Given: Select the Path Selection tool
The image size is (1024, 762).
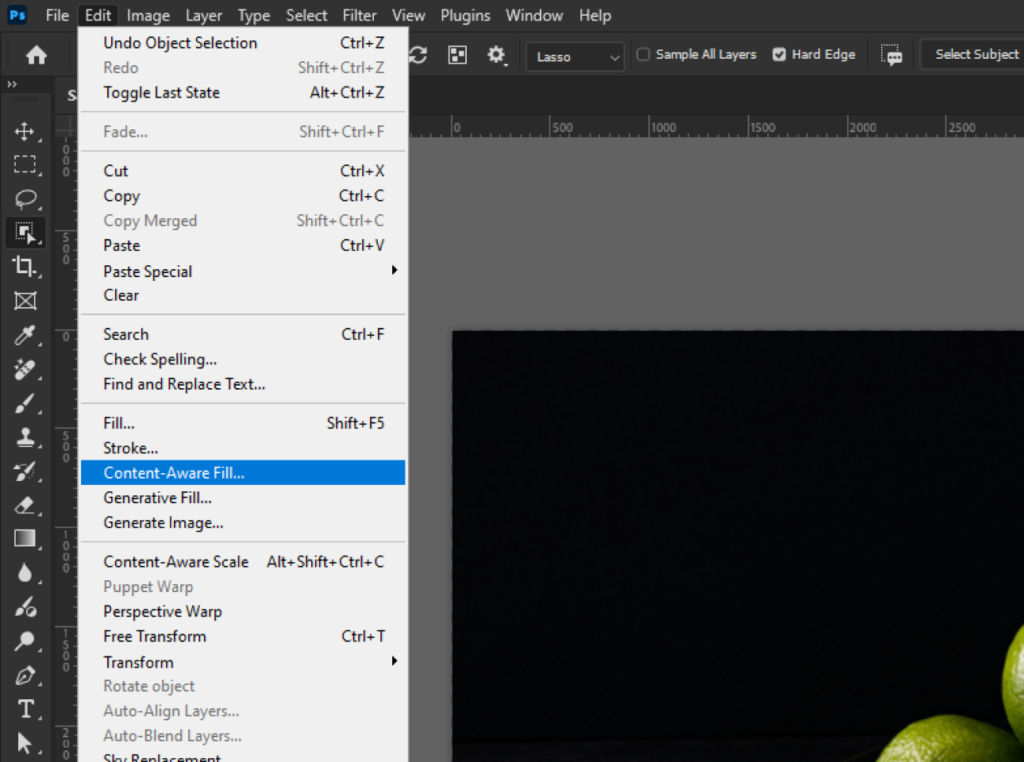Looking at the screenshot, I should tap(25, 743).
